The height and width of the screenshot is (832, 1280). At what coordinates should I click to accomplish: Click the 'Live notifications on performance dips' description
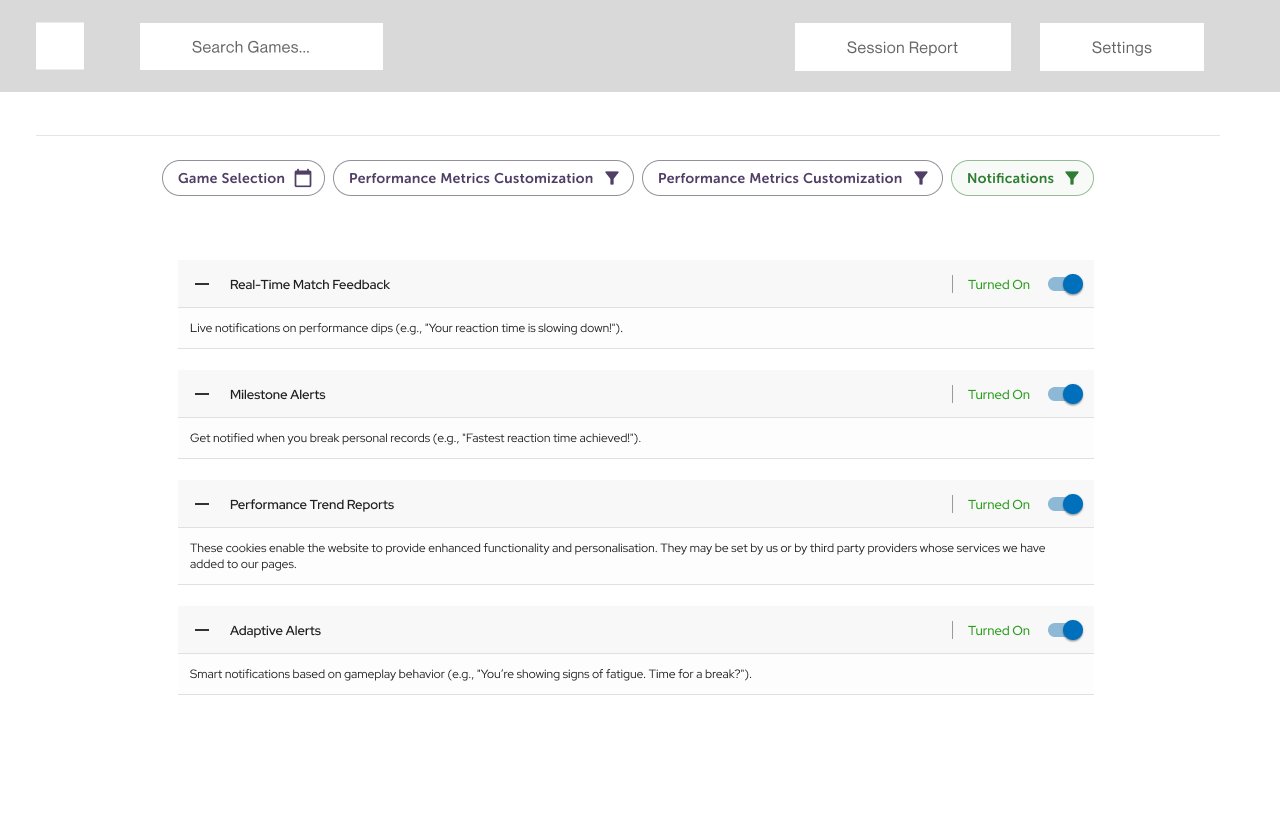pyautogui.click(x=406, y=328)
